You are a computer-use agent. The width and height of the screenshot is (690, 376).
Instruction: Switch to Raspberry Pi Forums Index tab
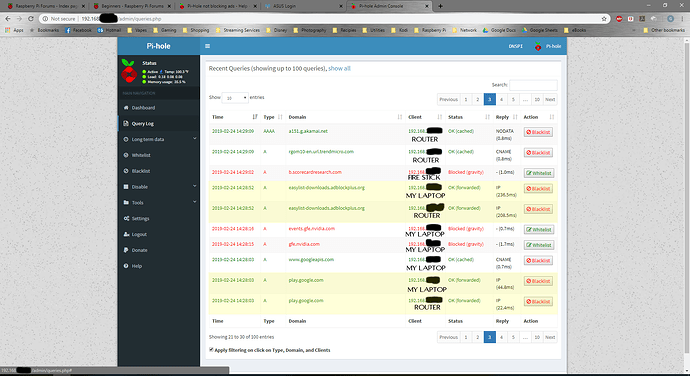[46, 6]
